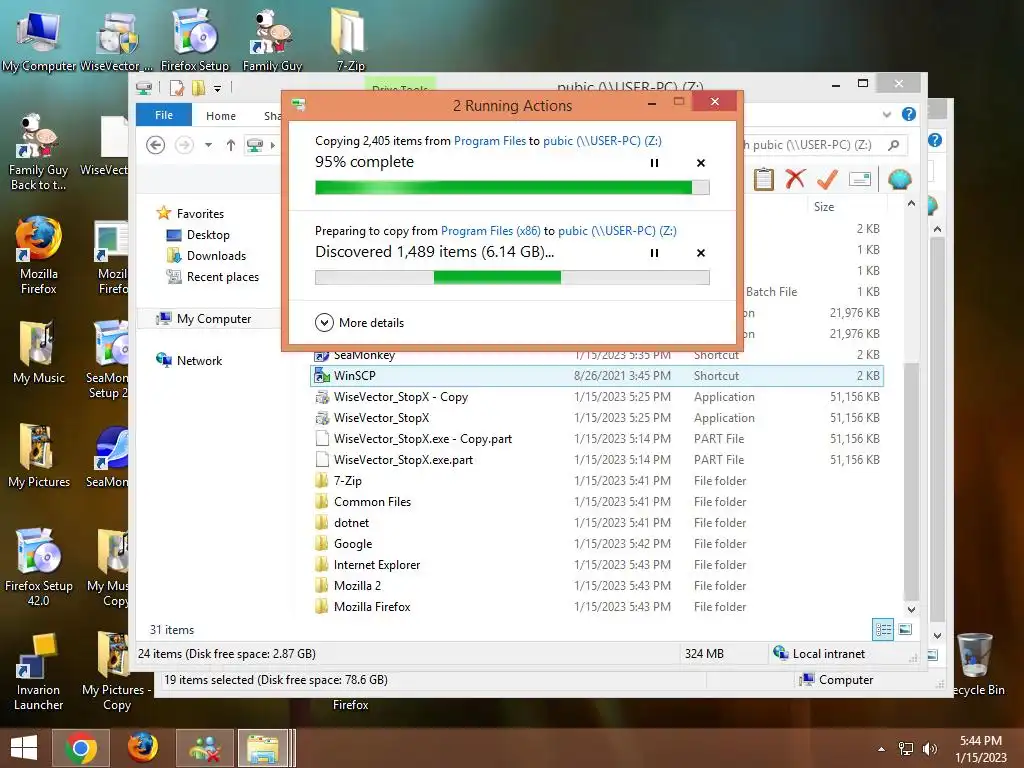Select the Google folder
Screen dimensions: 1024x768
(x=597, y=543)
